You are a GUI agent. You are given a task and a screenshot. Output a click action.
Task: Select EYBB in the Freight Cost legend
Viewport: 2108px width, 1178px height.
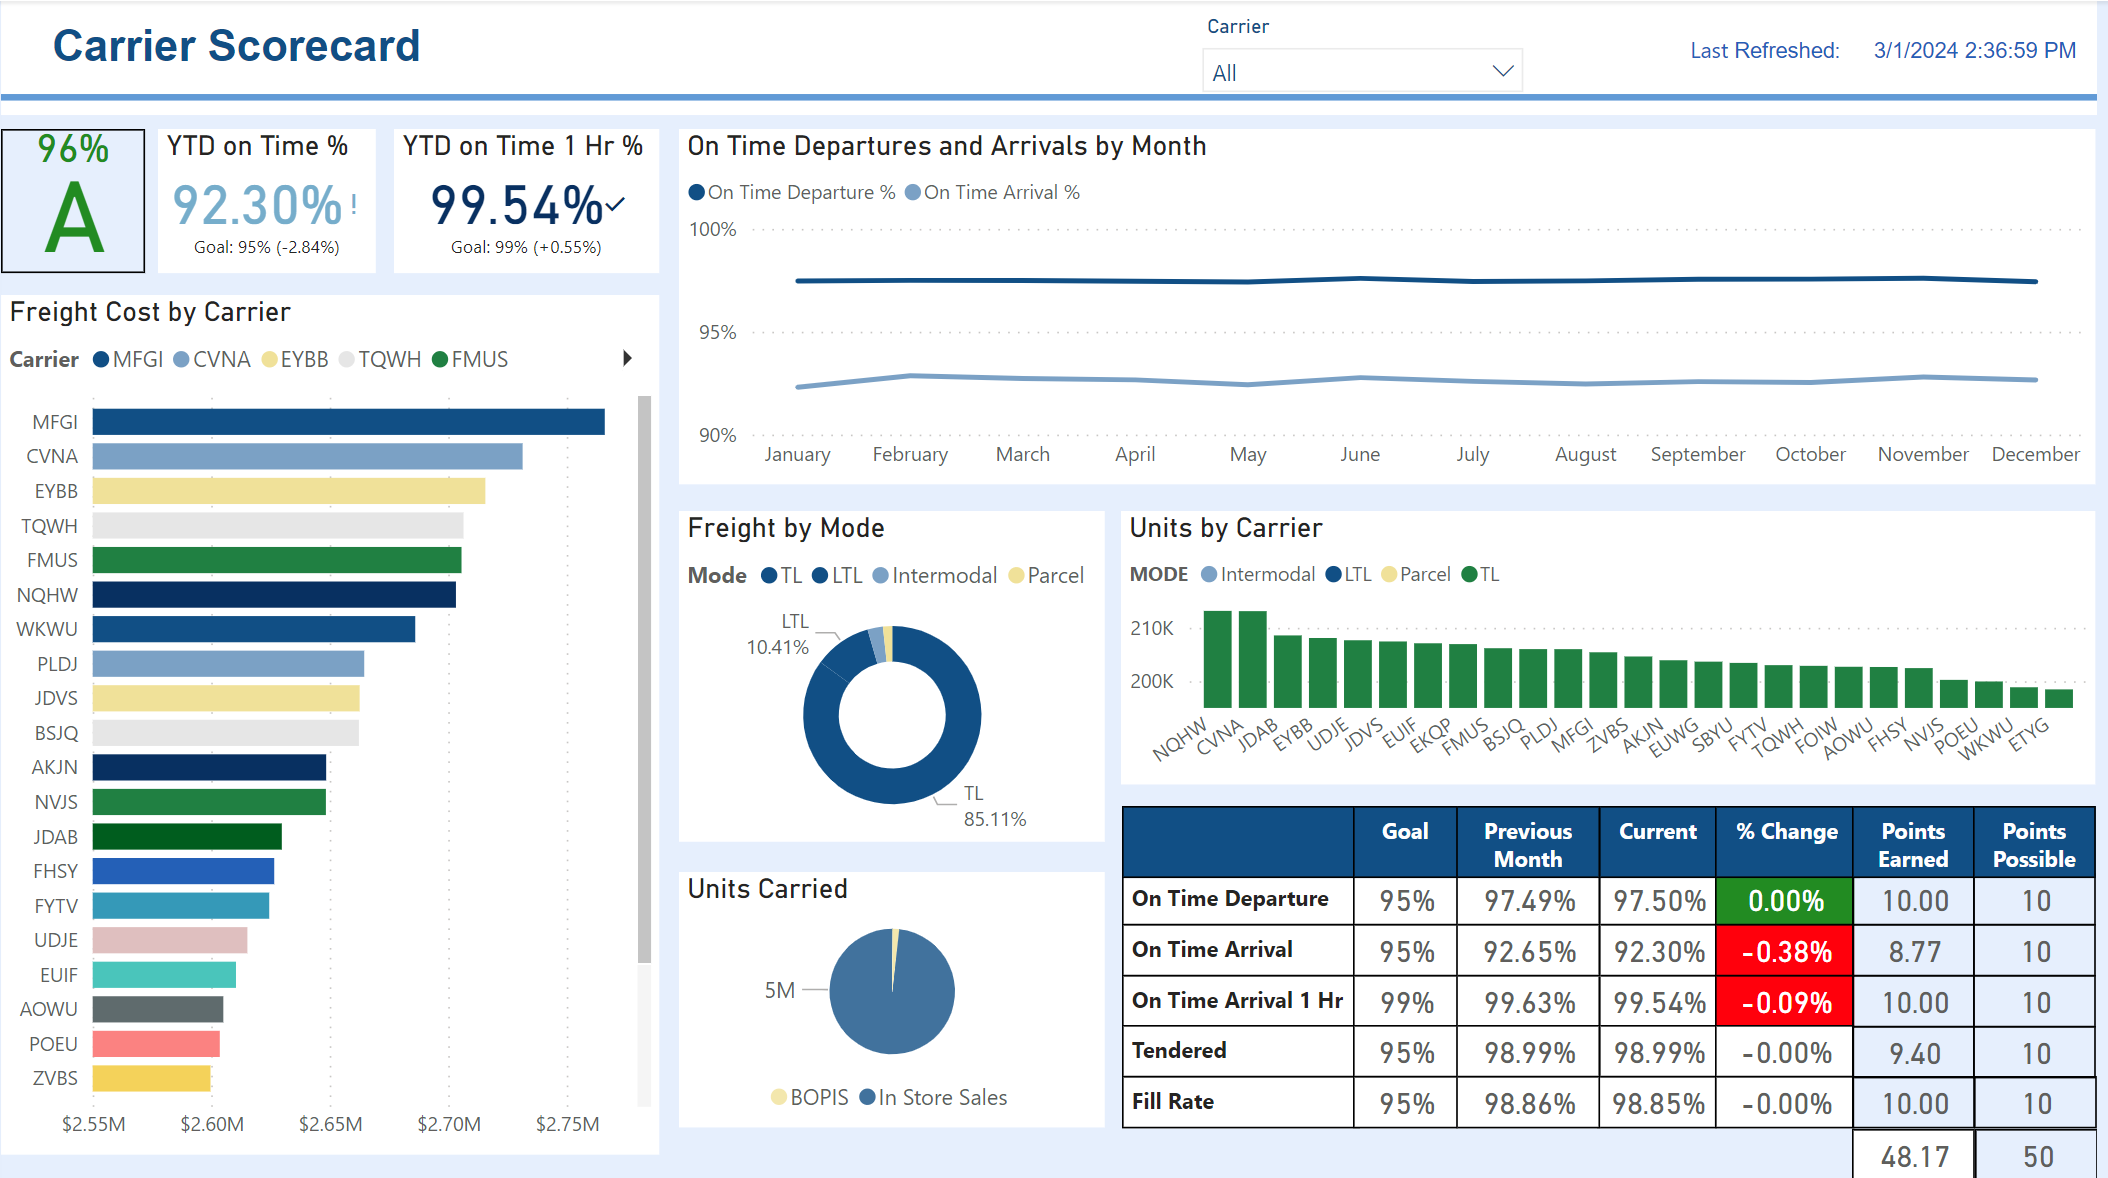(295, 359)
